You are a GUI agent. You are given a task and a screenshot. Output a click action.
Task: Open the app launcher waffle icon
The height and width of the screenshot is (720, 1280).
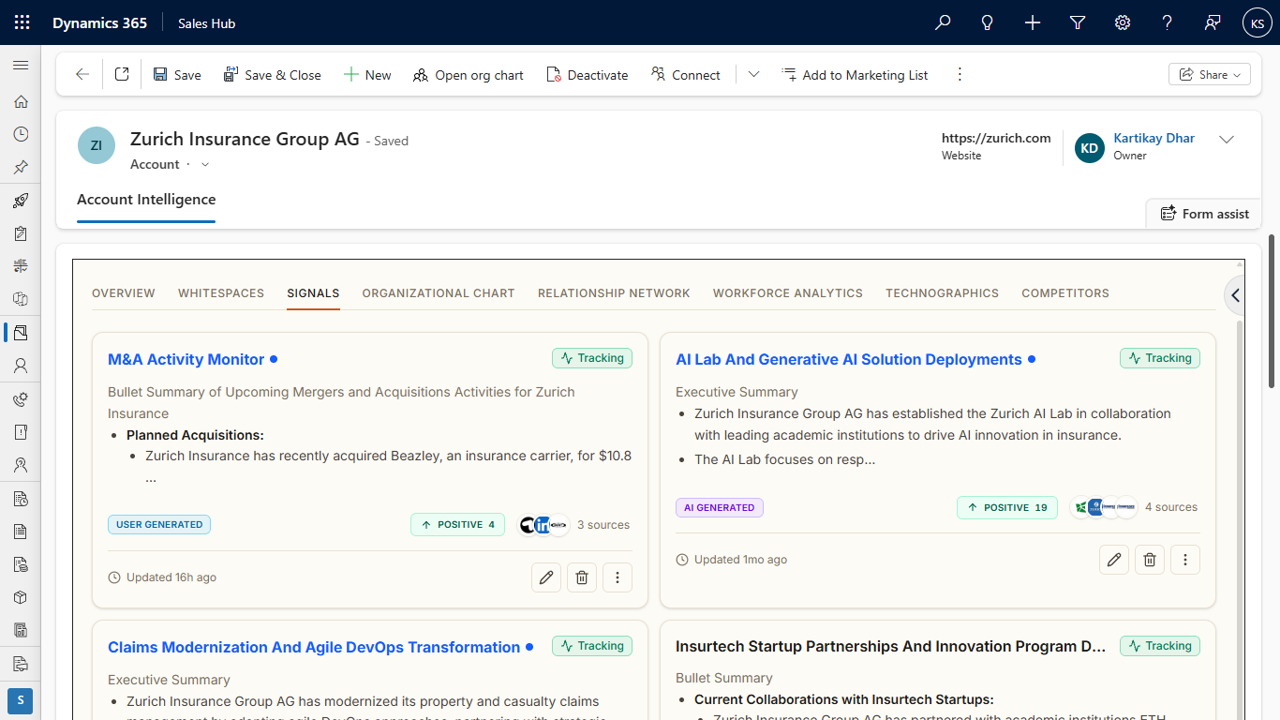click(22, 22)
